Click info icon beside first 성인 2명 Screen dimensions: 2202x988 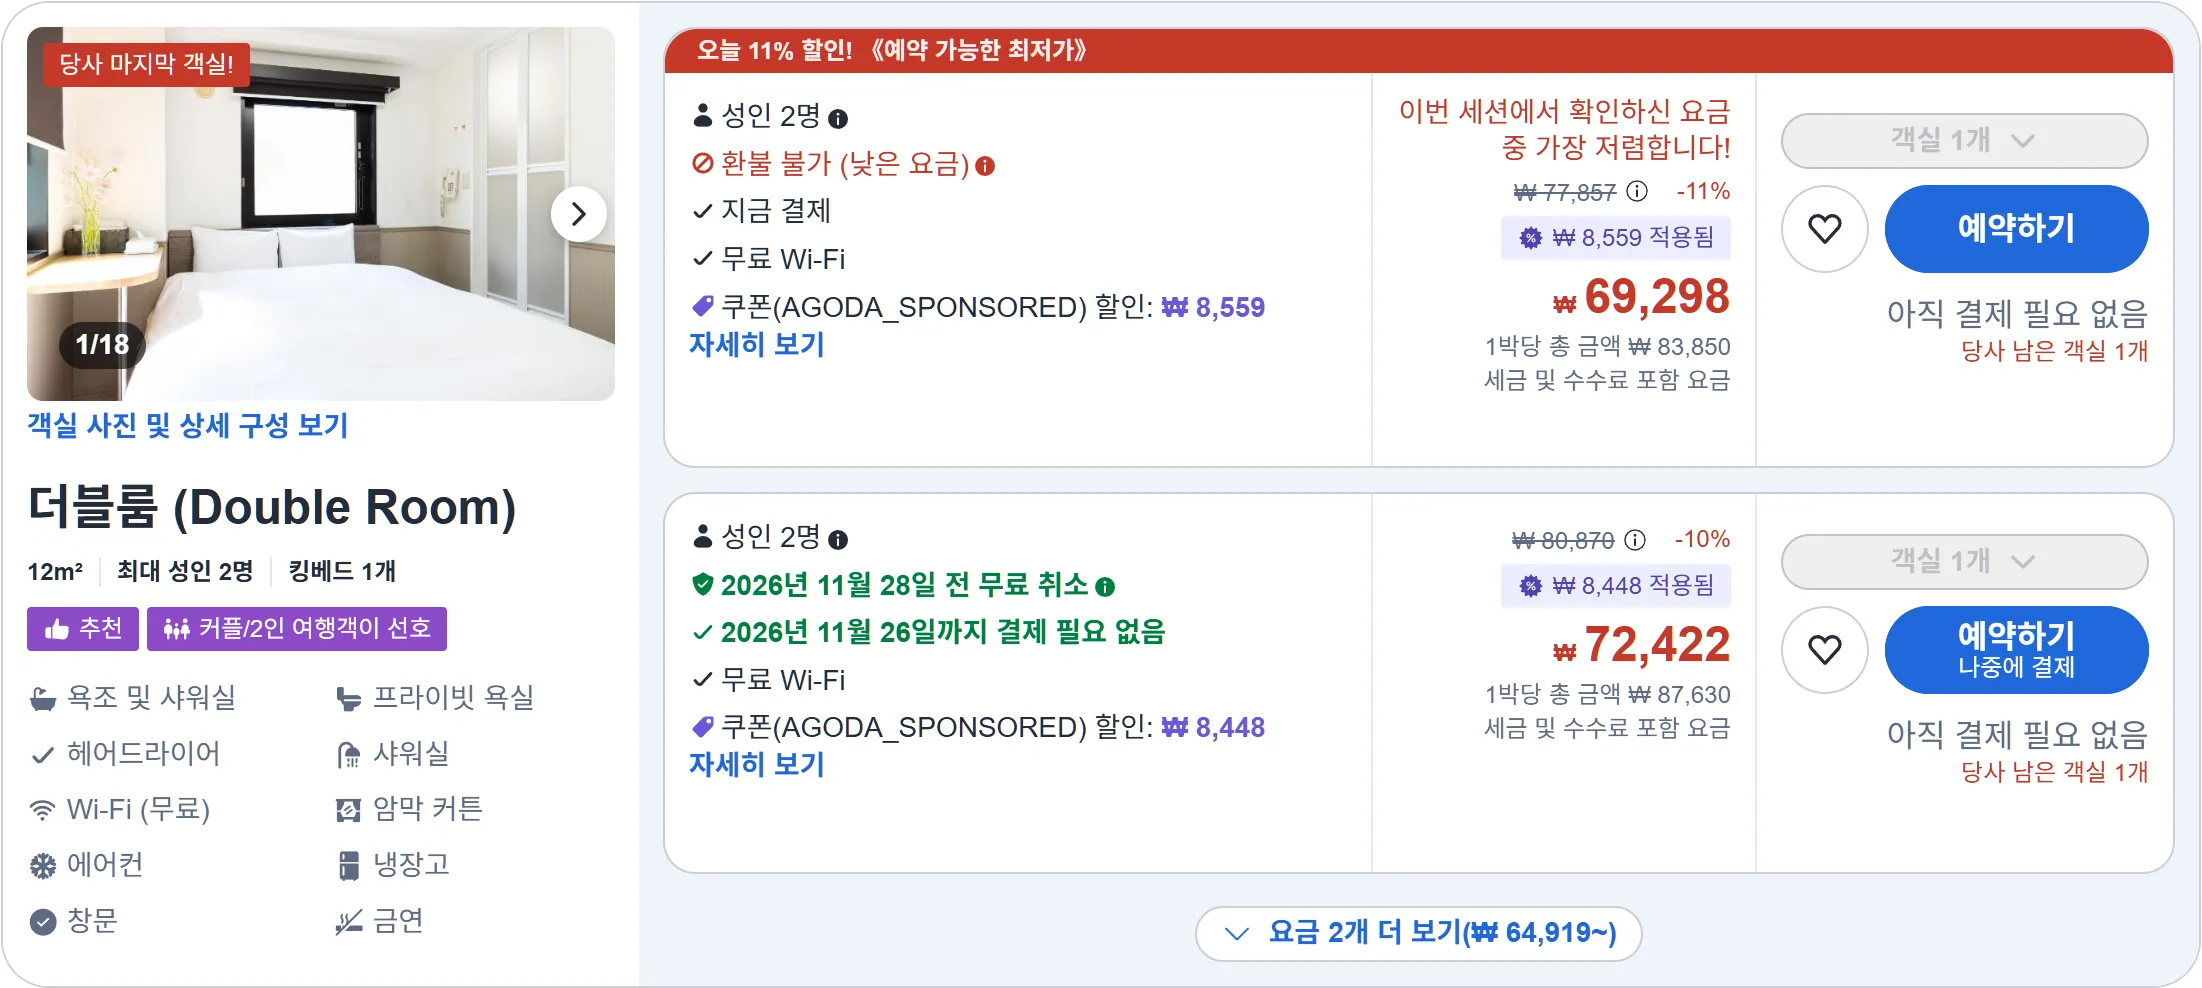coord(838,119)
